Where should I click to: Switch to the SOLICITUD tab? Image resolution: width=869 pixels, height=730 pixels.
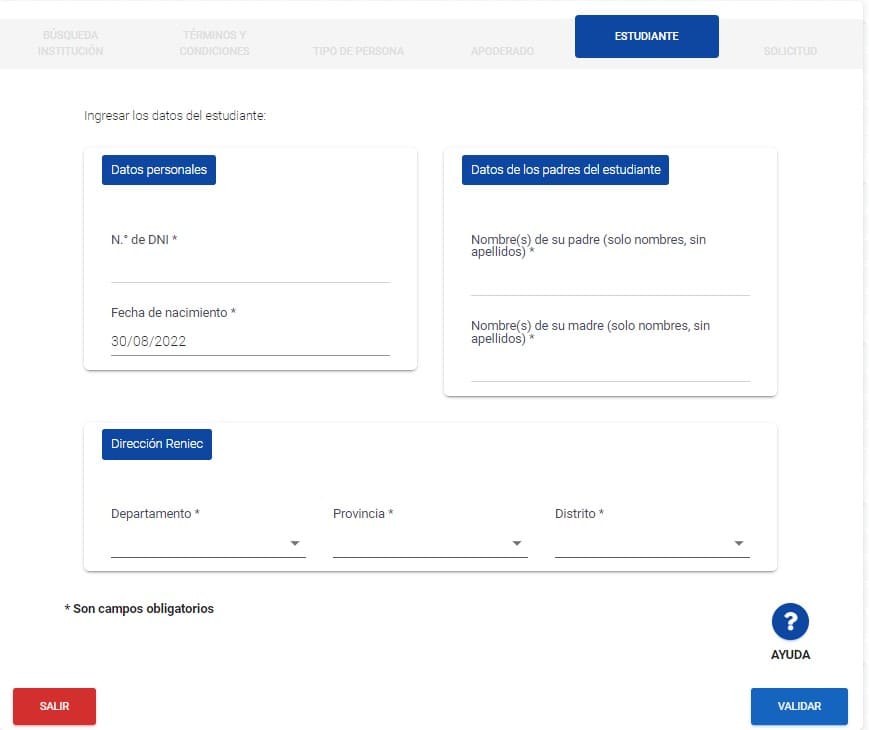(789, 50)
